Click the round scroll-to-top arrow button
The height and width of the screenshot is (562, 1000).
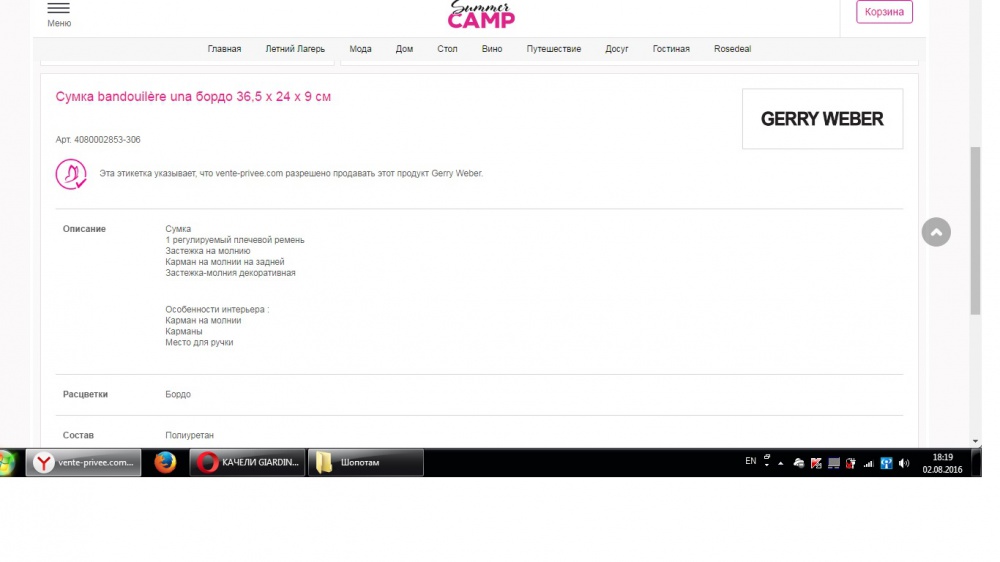pyautogui.click(x=936, y=232)
